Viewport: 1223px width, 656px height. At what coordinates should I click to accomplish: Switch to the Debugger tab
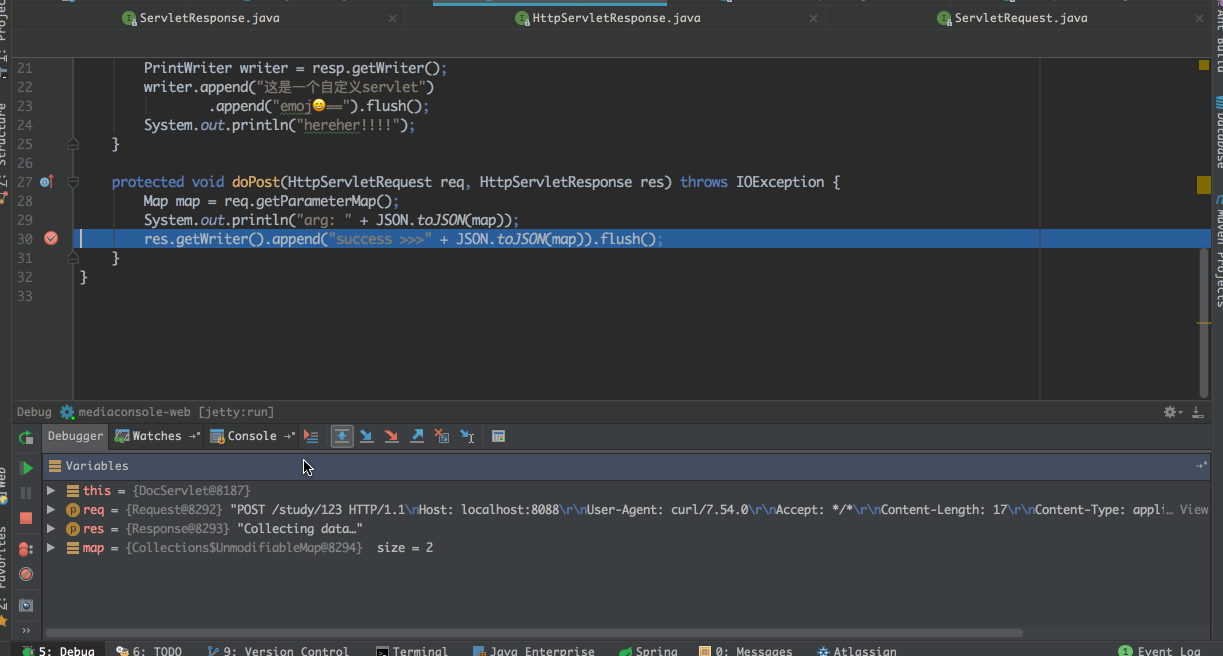click(x=75, y=436)
